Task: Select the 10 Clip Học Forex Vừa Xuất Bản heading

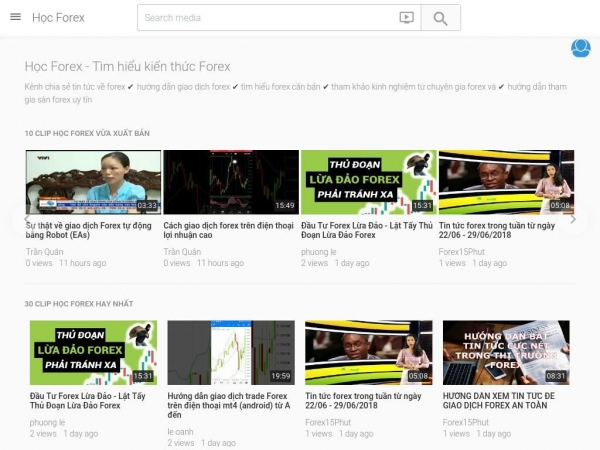Action: click(88, 133)
